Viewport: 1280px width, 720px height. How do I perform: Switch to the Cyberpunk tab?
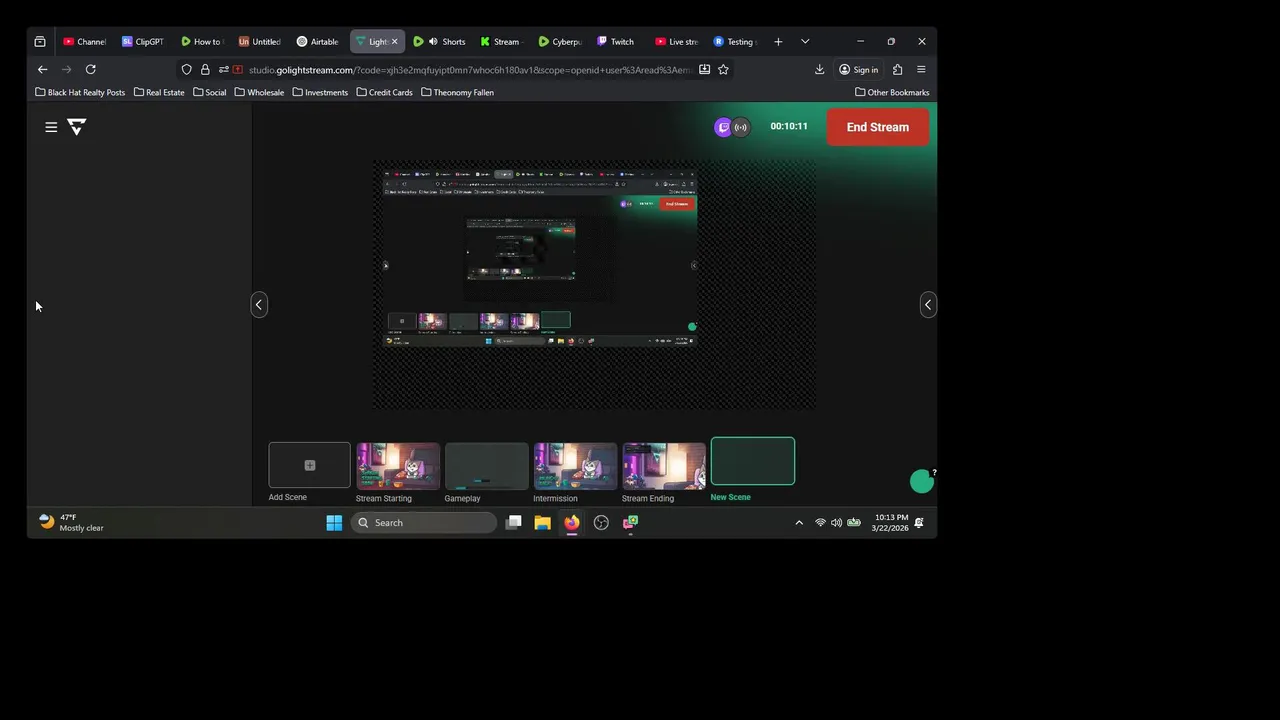point(559,42)
